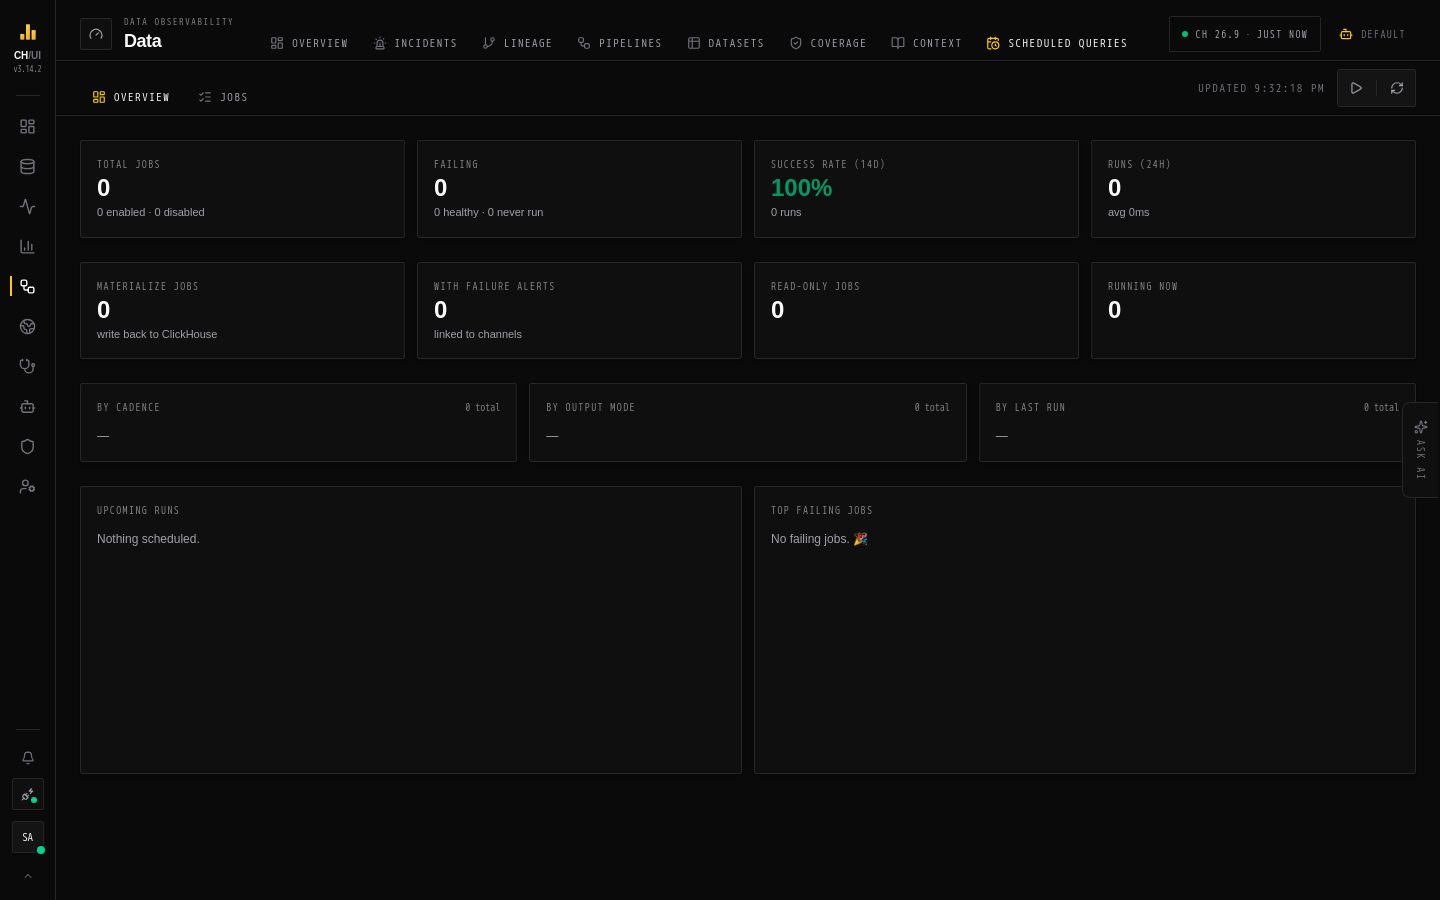Click the Read-Only Jobs card
1440x900 pixels.
click(916, 310)
